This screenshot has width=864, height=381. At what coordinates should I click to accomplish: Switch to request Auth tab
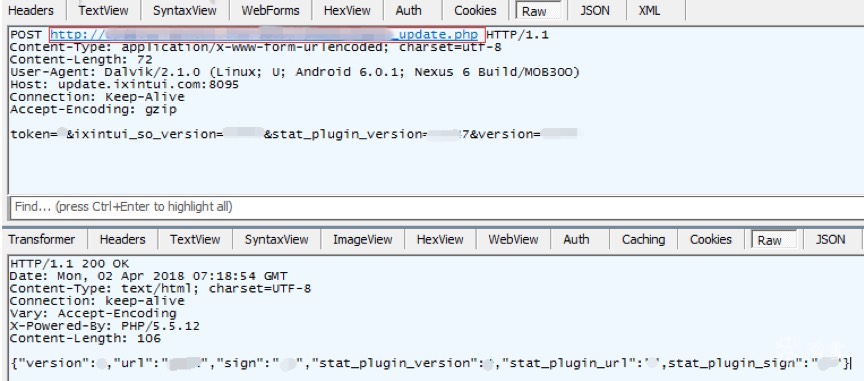pos(409,10)
